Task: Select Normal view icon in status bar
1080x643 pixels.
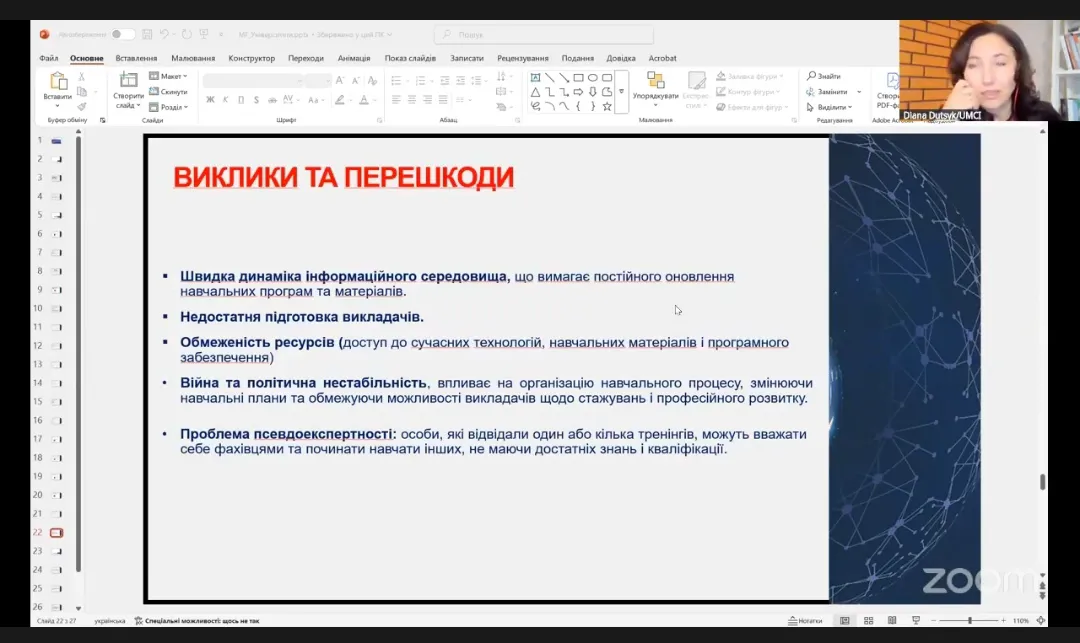Action: click(844, 620)
